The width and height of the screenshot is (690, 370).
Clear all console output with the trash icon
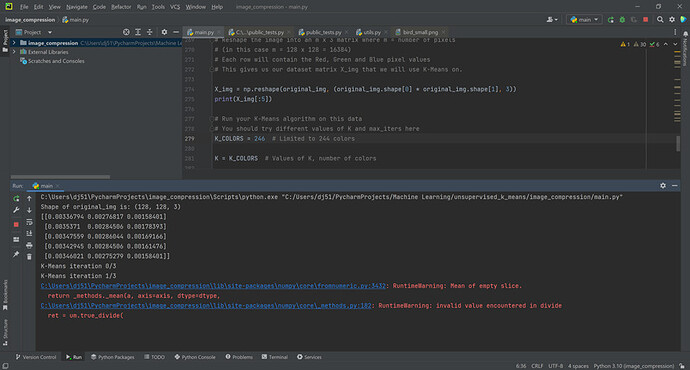[x=29, y=256]
